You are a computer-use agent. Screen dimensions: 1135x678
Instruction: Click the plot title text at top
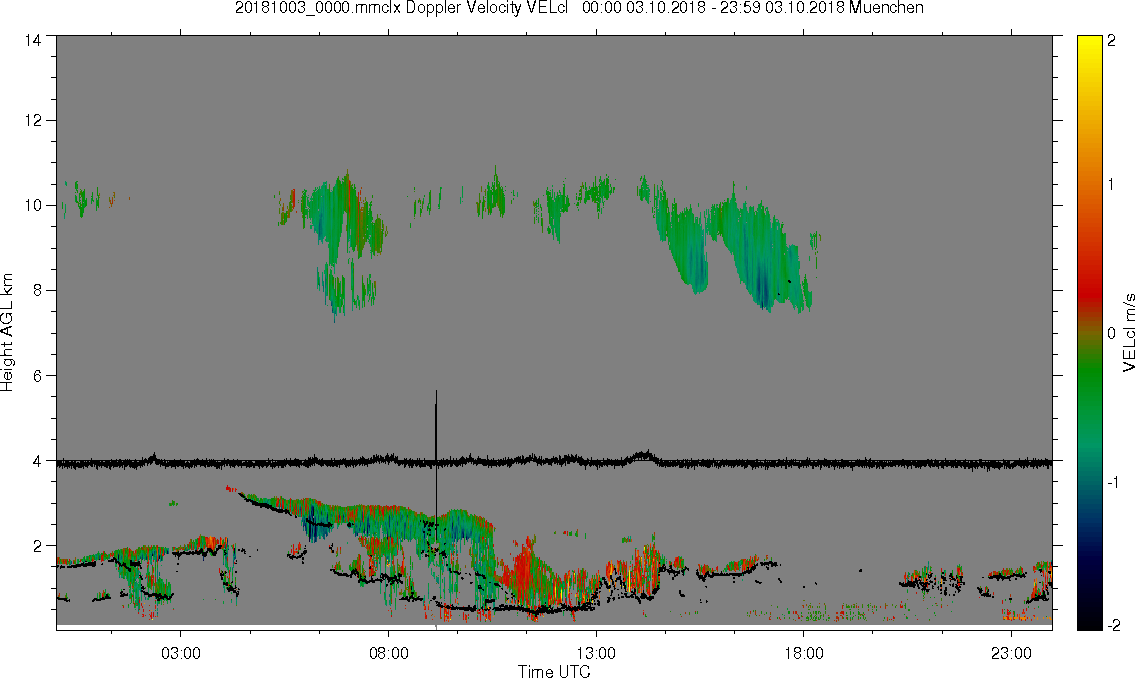579,8
